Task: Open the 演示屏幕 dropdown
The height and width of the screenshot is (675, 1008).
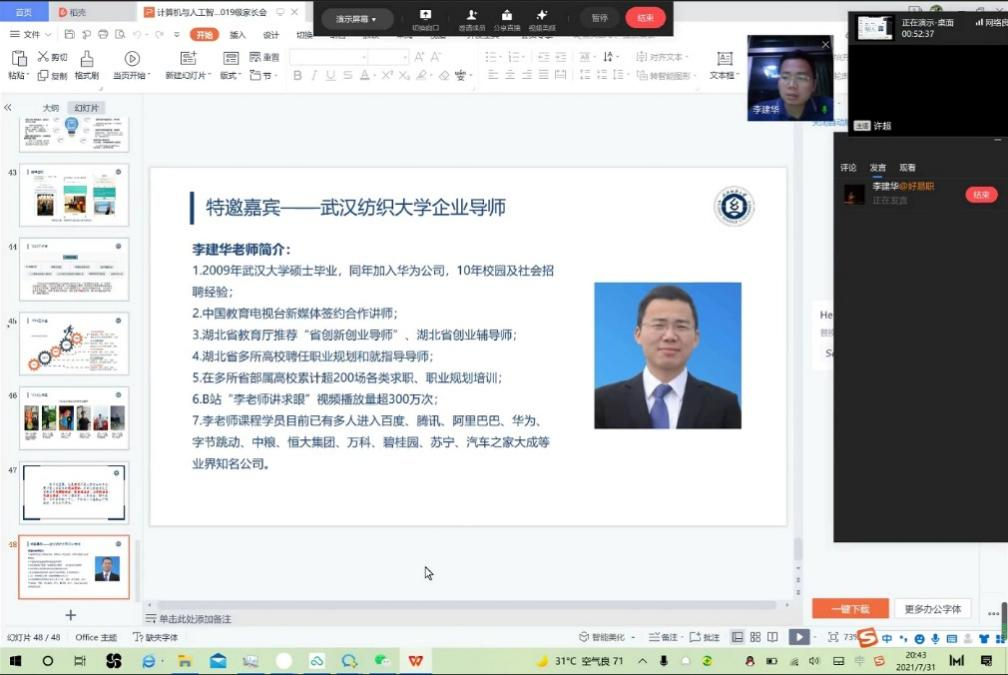Action: tap(356, 19)
